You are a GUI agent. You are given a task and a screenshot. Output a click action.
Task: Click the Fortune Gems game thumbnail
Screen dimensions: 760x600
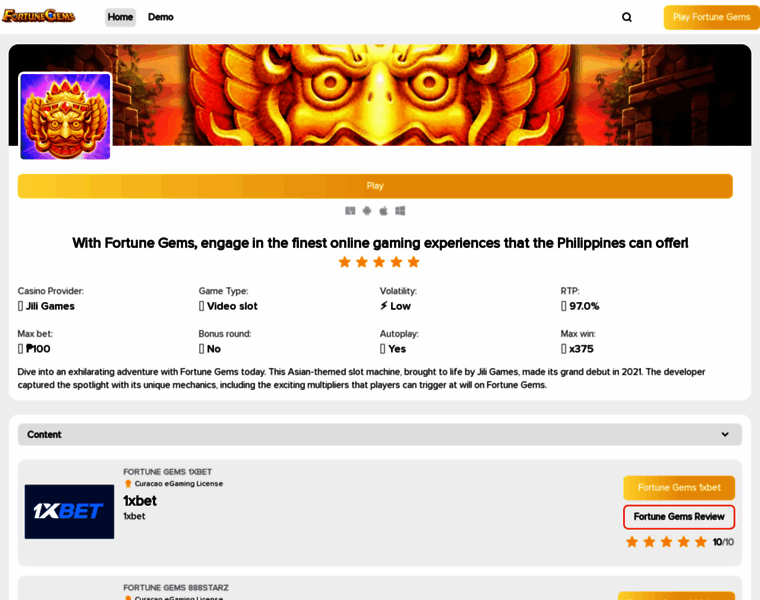65,116
